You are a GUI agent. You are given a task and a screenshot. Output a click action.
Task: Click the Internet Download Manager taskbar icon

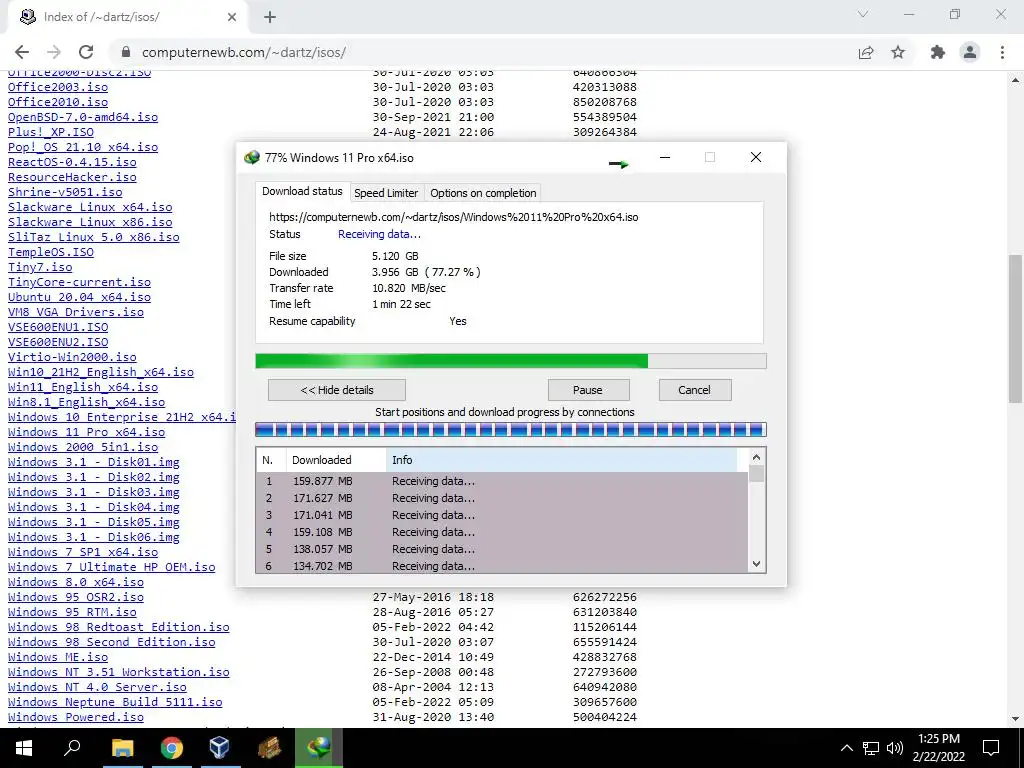point(318,748)
